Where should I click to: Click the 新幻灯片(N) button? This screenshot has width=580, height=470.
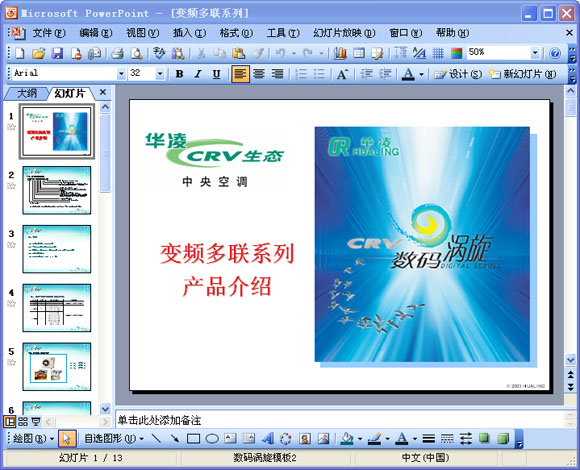(522, 74)
